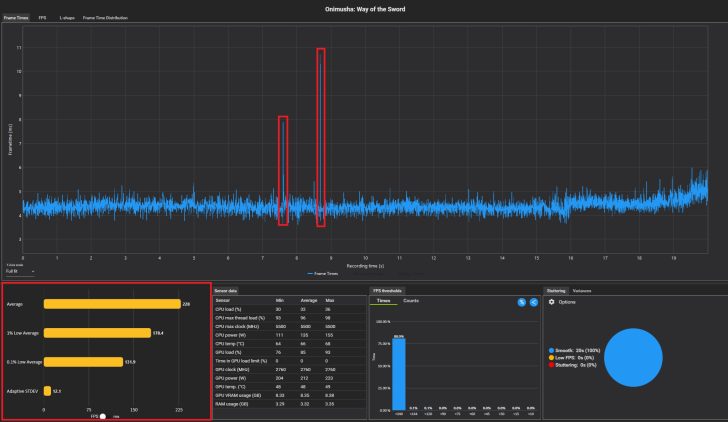Select the GPU VRAM usage (GB) row
This screenshot has height=422, width=728.
point(290,396)
